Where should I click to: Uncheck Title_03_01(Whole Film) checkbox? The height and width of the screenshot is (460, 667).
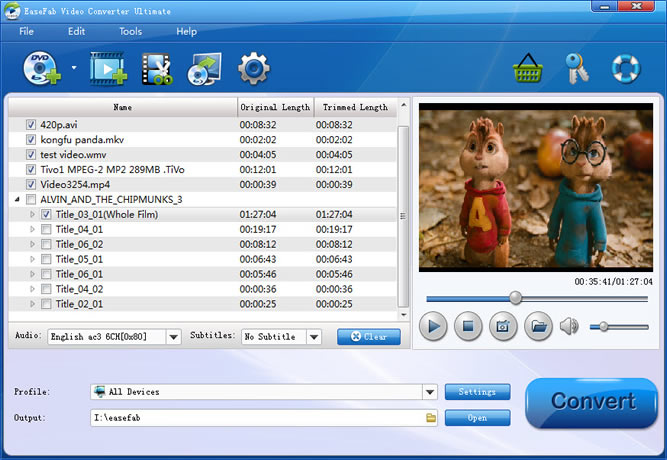click(46, 214)
